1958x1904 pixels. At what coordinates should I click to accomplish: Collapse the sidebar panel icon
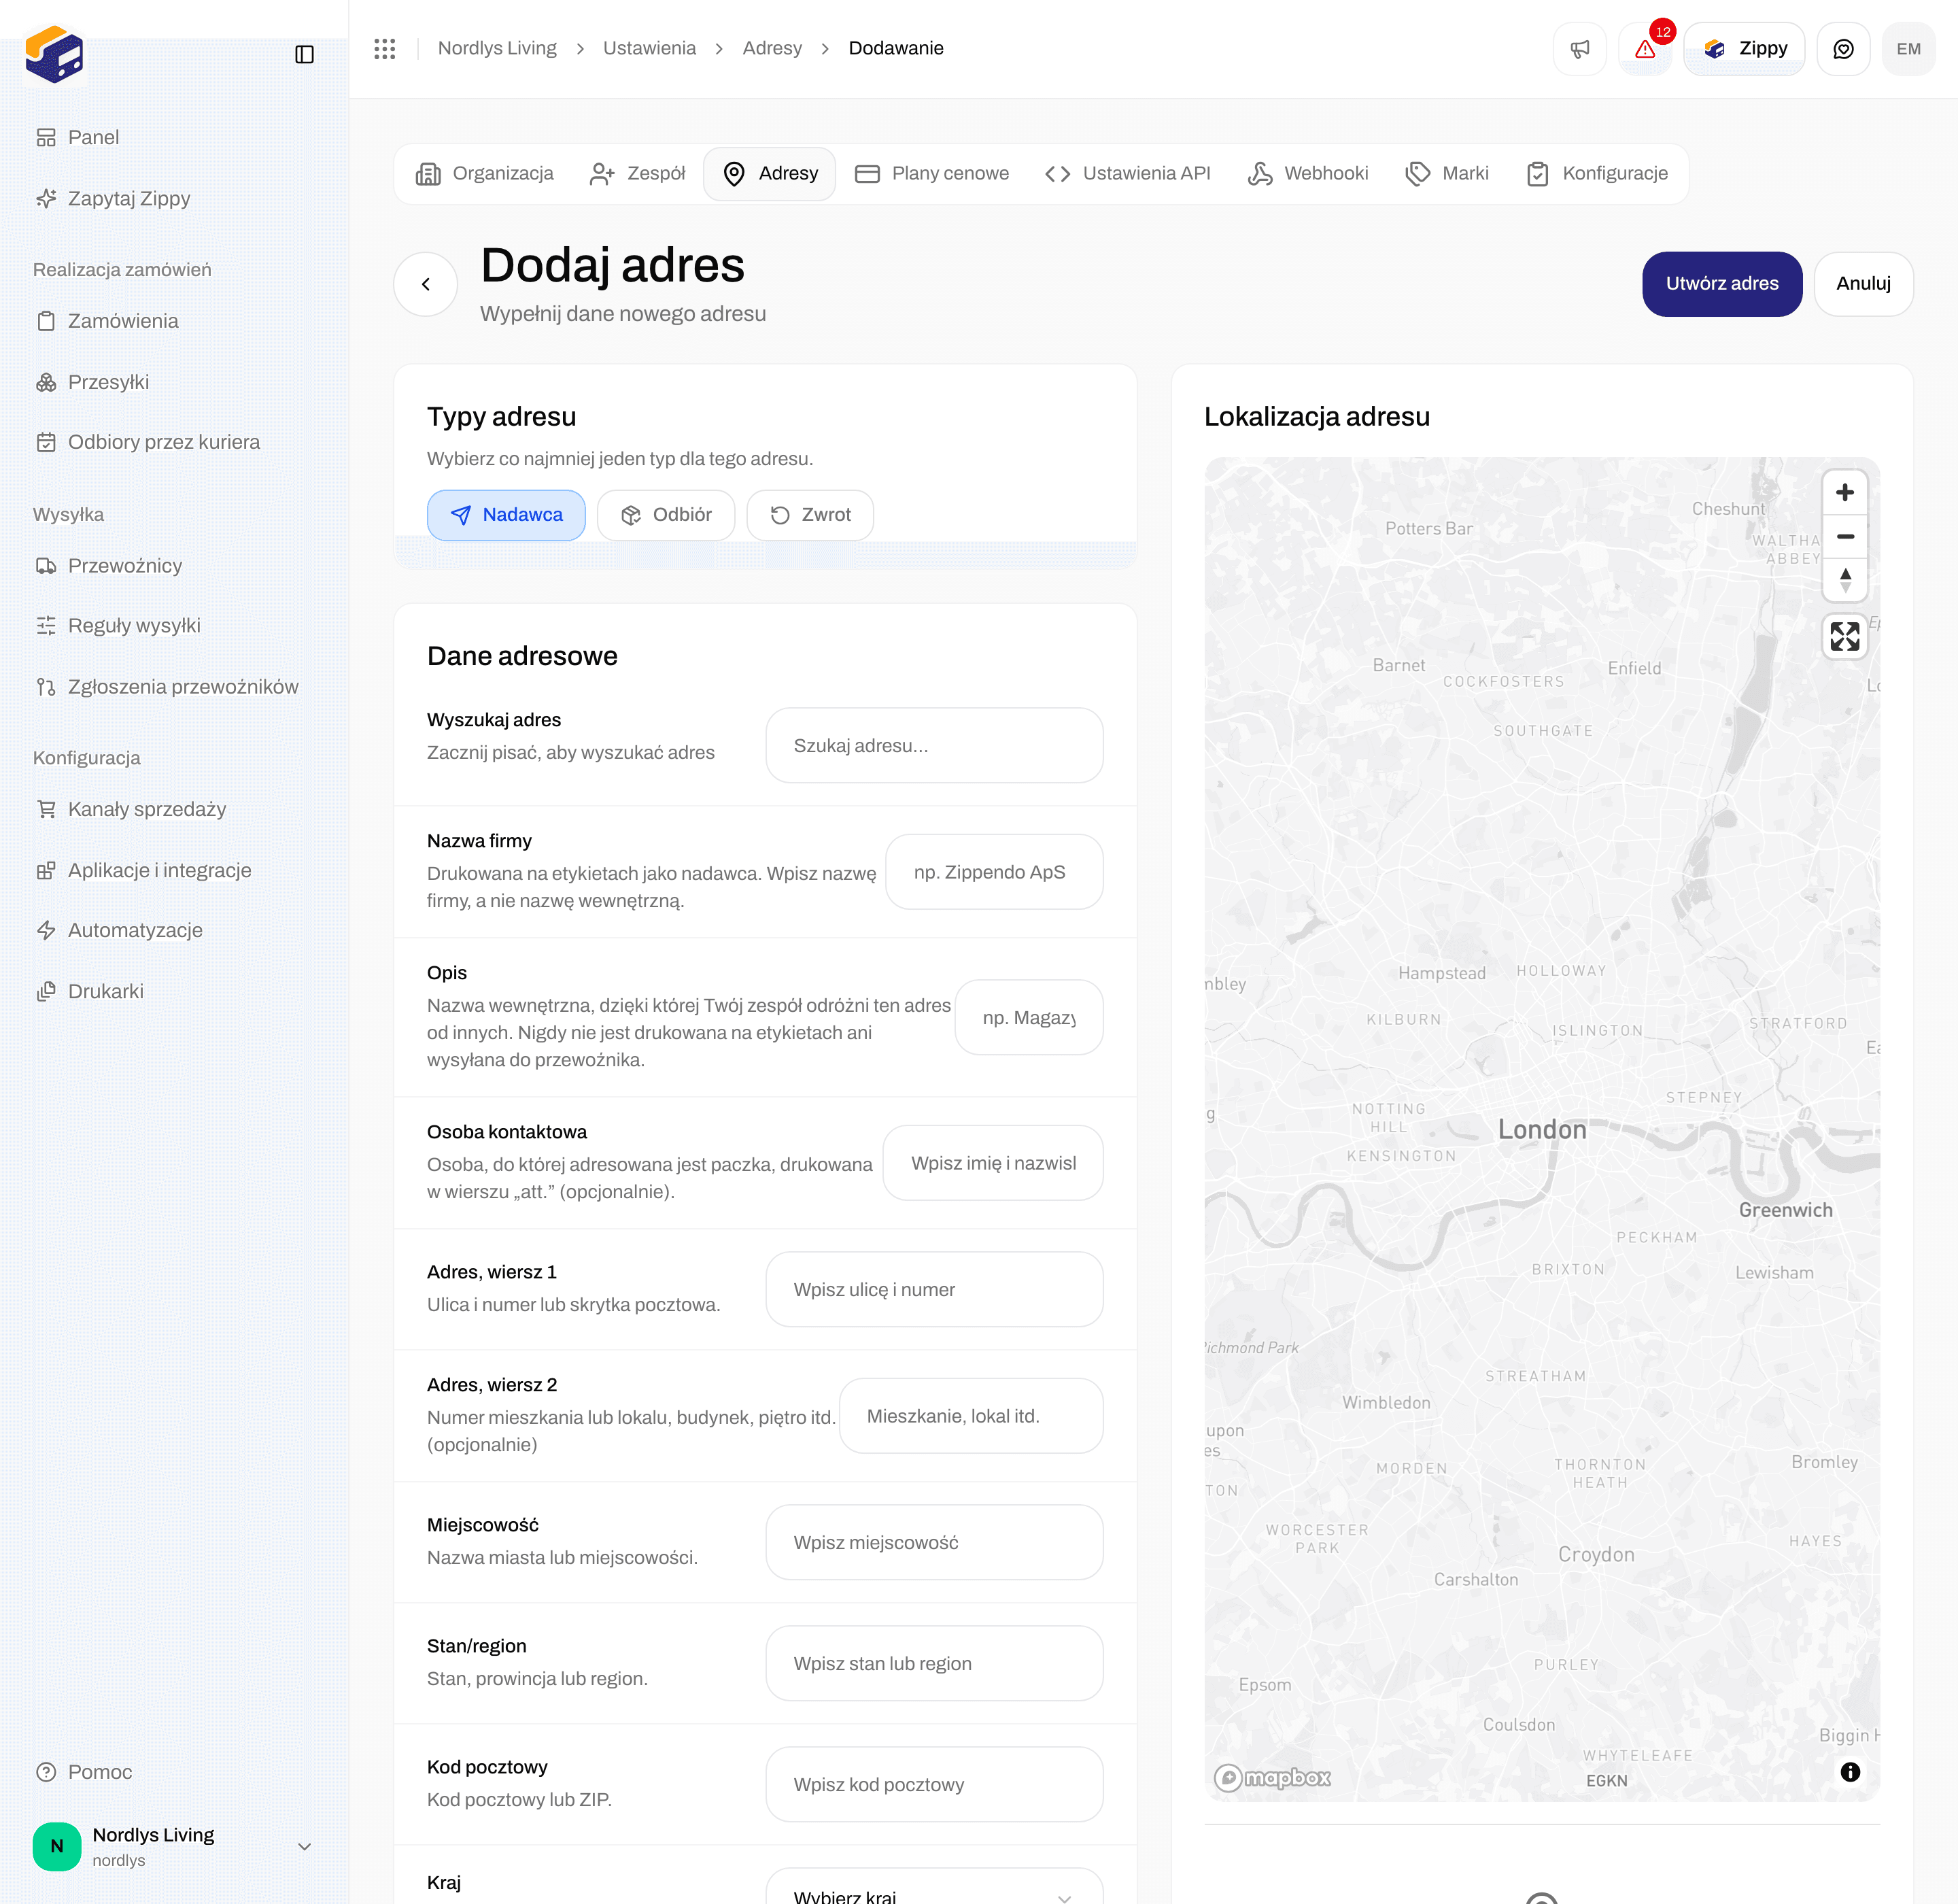(x=305, y=54)
